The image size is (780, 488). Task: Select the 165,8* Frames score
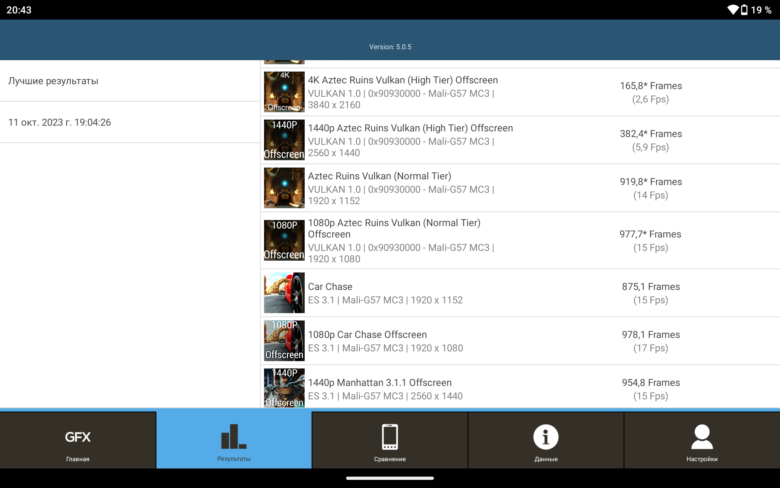click(x=651, y=86)
